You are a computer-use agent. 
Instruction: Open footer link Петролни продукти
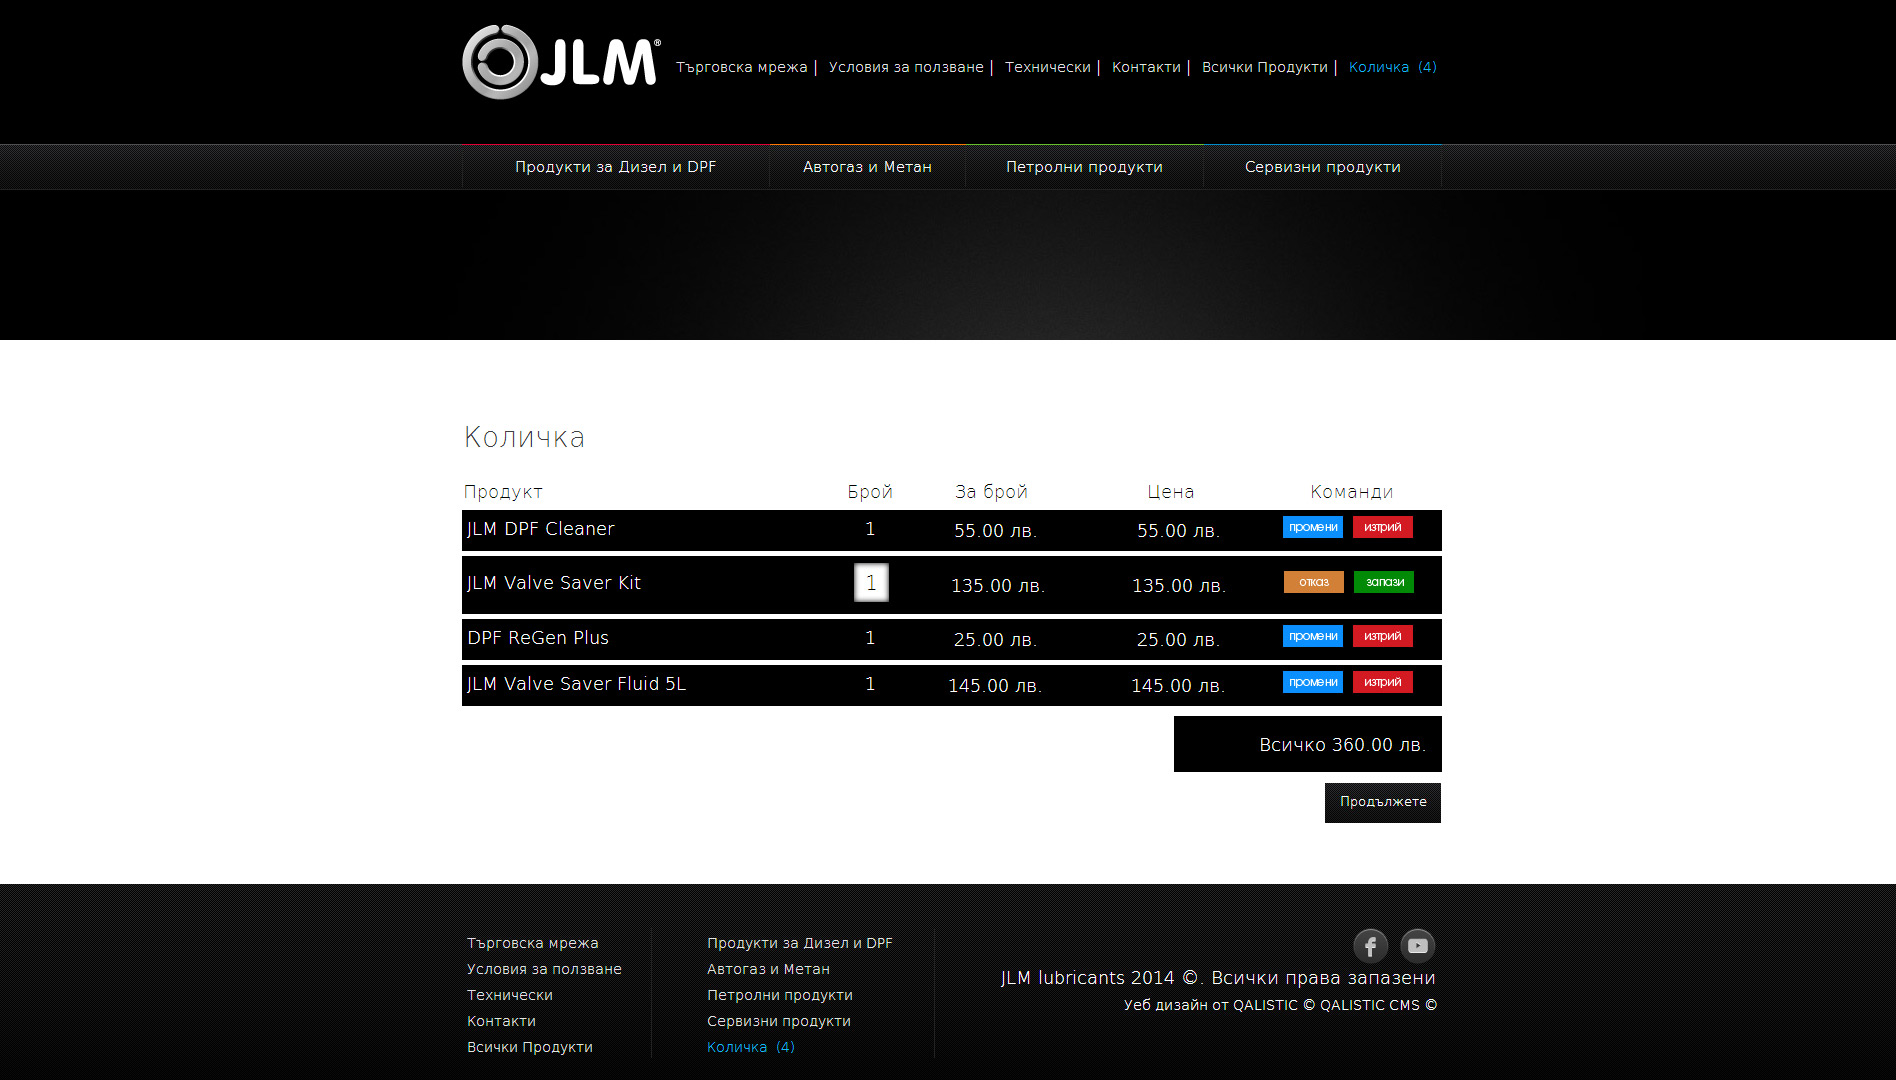[x=780, y=995]
